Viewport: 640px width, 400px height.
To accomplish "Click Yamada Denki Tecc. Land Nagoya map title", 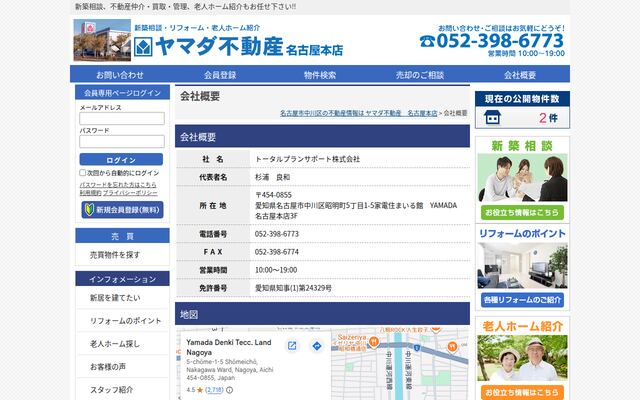I will 229,347.
